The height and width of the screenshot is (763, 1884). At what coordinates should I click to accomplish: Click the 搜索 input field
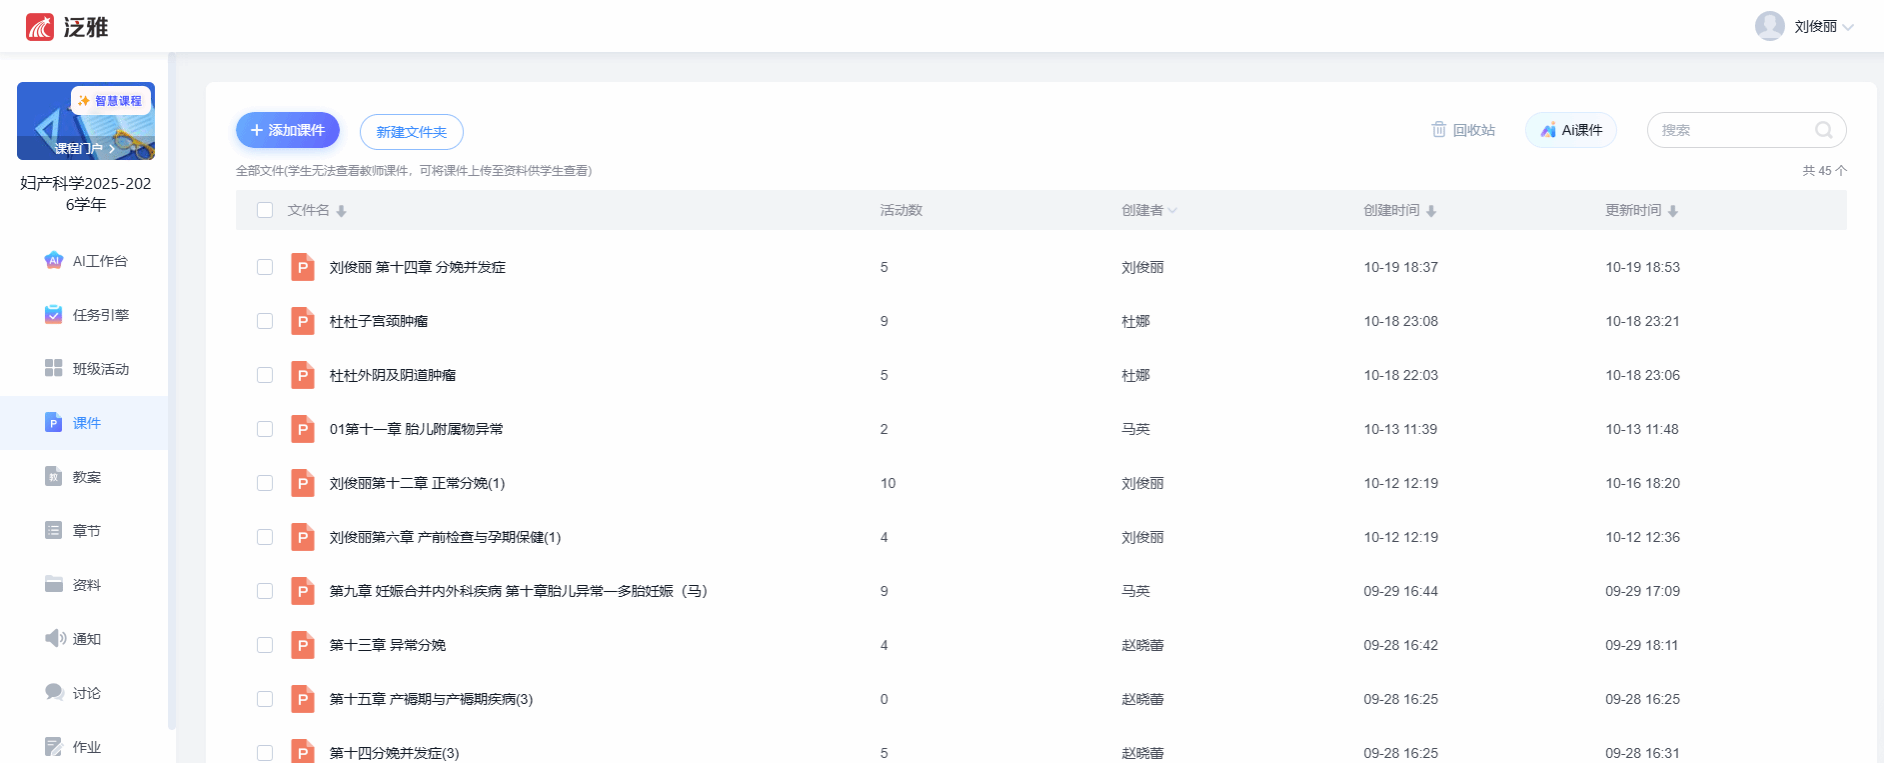pyautogui.click(x=1732, y=130)
